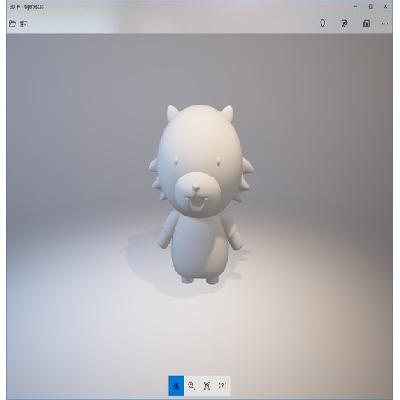Open the more options ellipsis menu

pyautogui.click(x=385, y=23)
